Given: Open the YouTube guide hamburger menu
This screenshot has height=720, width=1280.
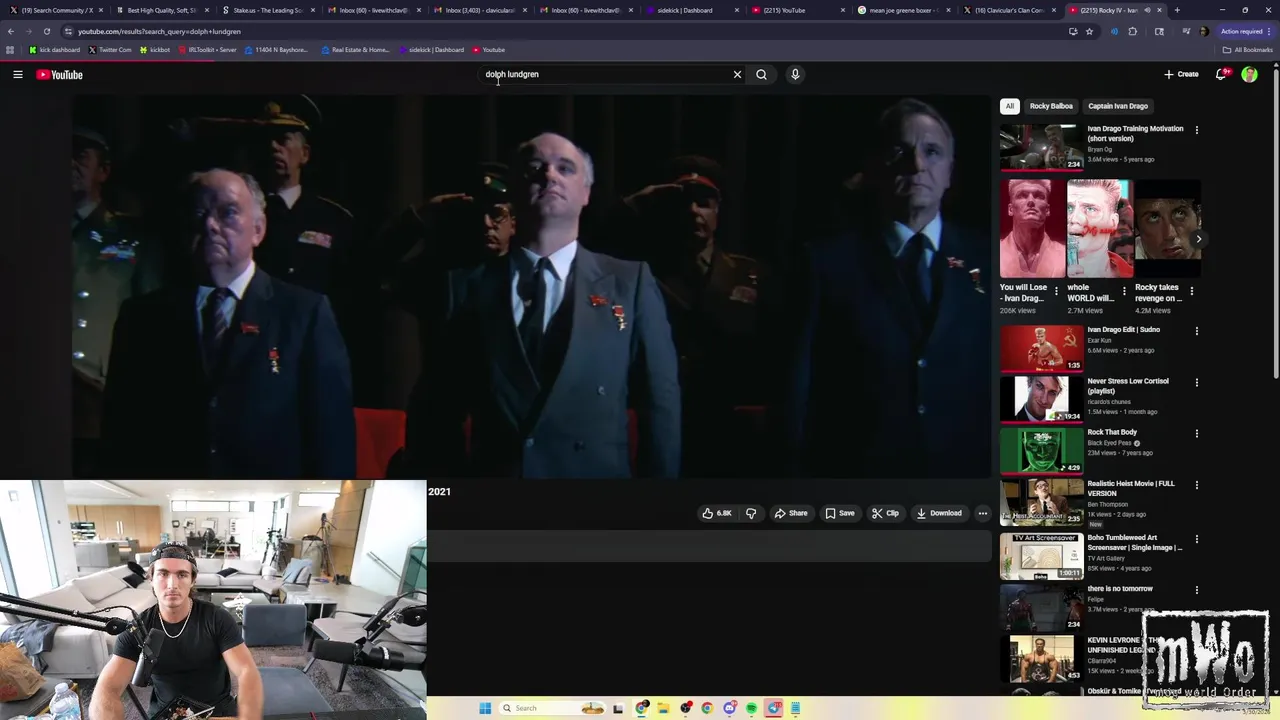Looking at the screenshot, I should 18,74.
